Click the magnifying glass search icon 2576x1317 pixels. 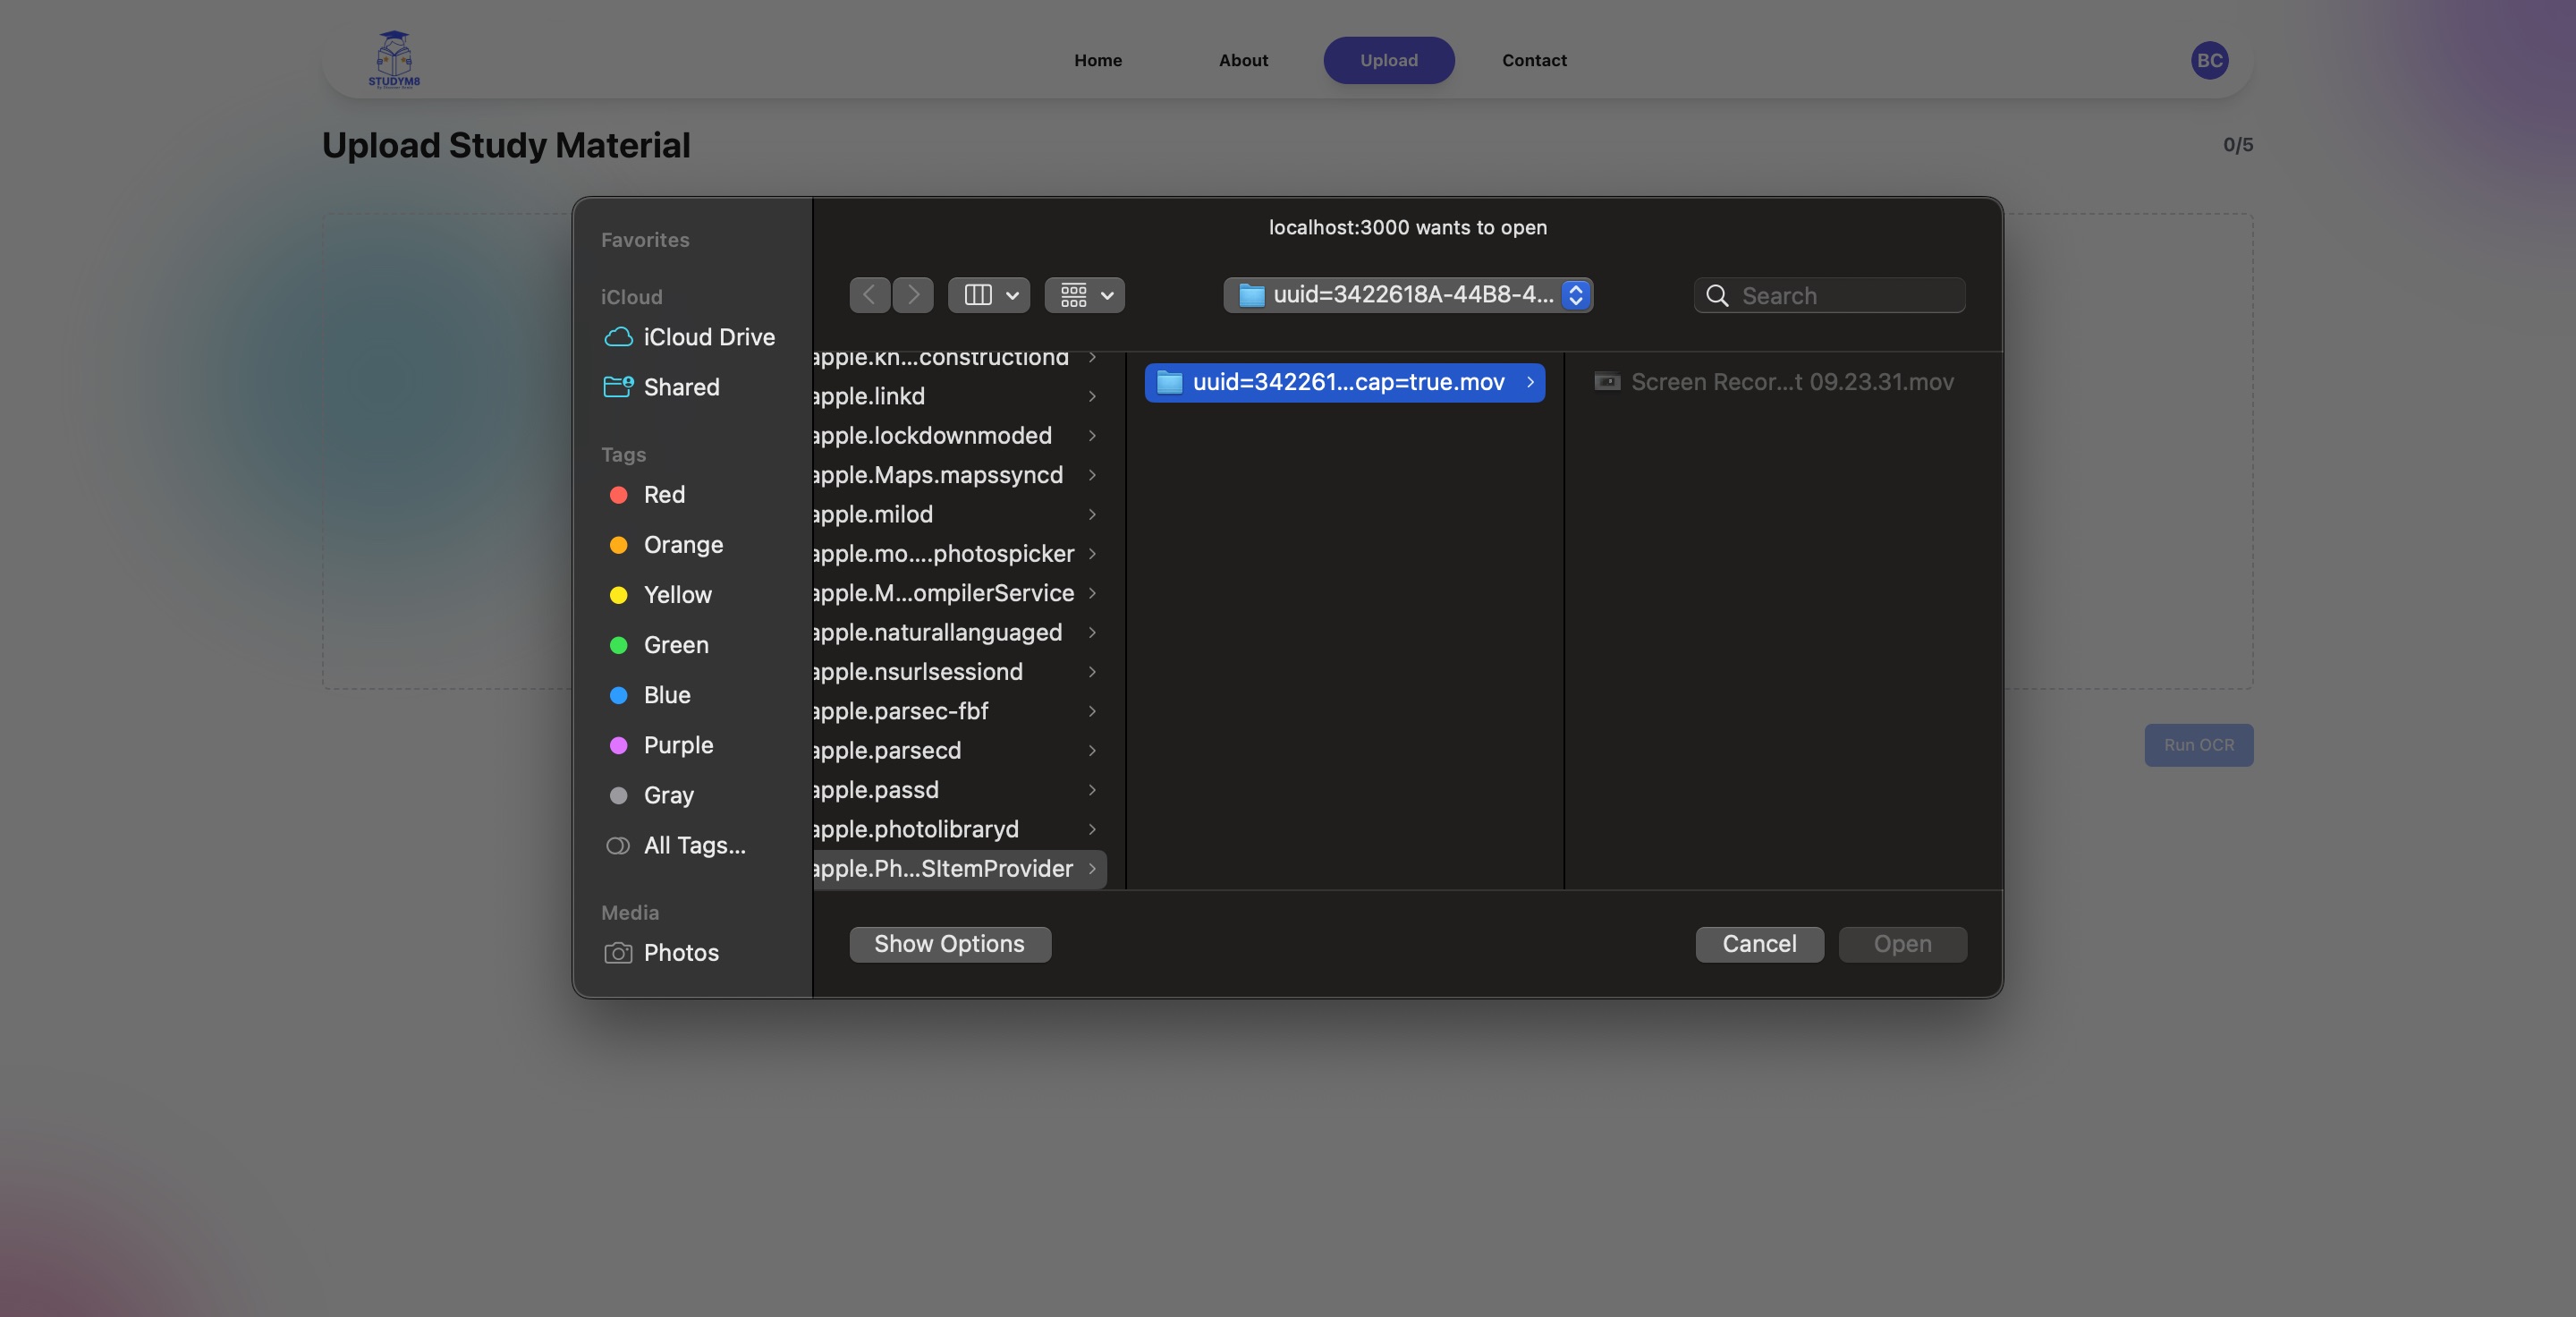(1717, 296)
